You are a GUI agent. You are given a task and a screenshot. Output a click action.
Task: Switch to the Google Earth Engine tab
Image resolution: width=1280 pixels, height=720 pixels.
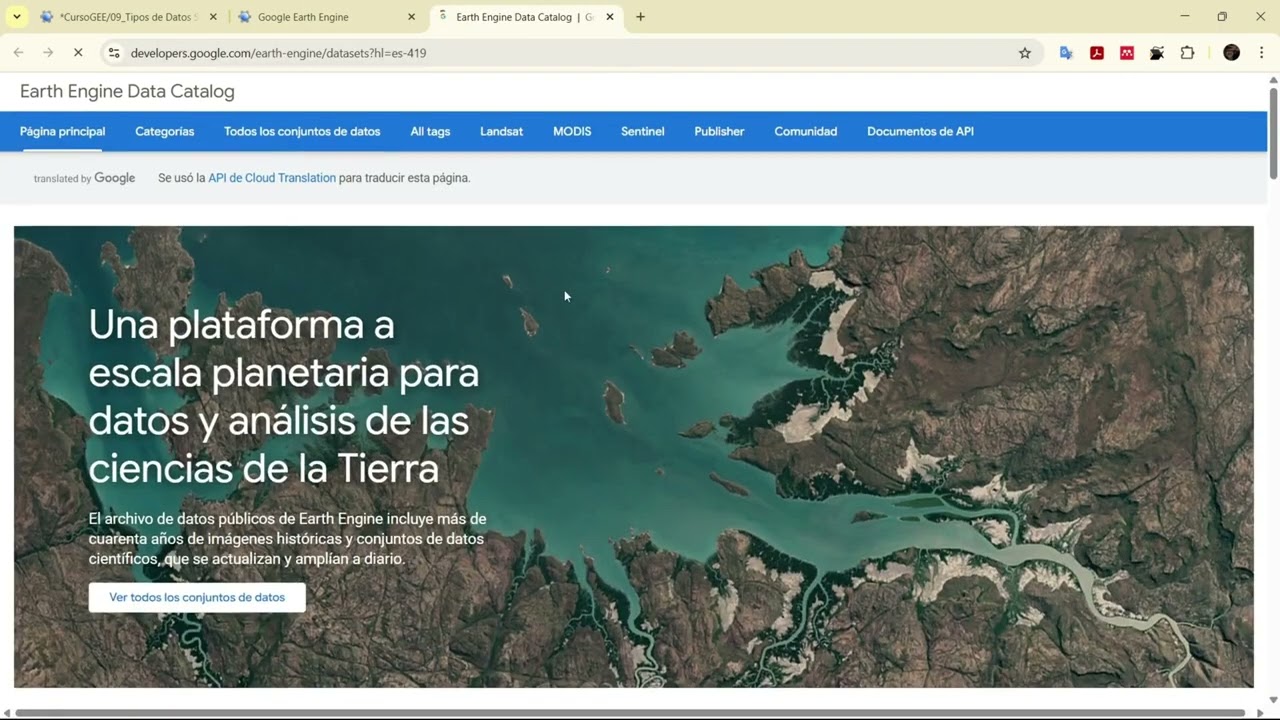coord(326,17)
